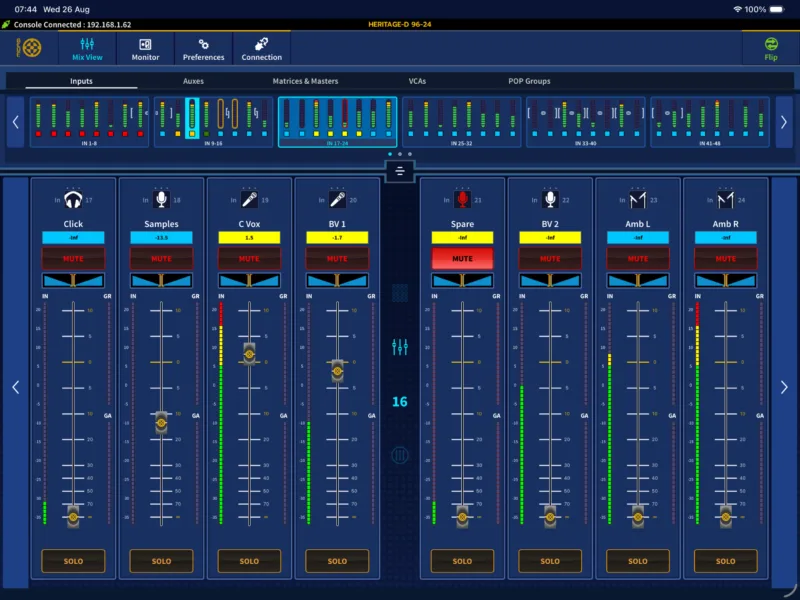Screen dimensions: 800x600
Task: Click the Midas logo icon
Action: click(x=29, y=48)
